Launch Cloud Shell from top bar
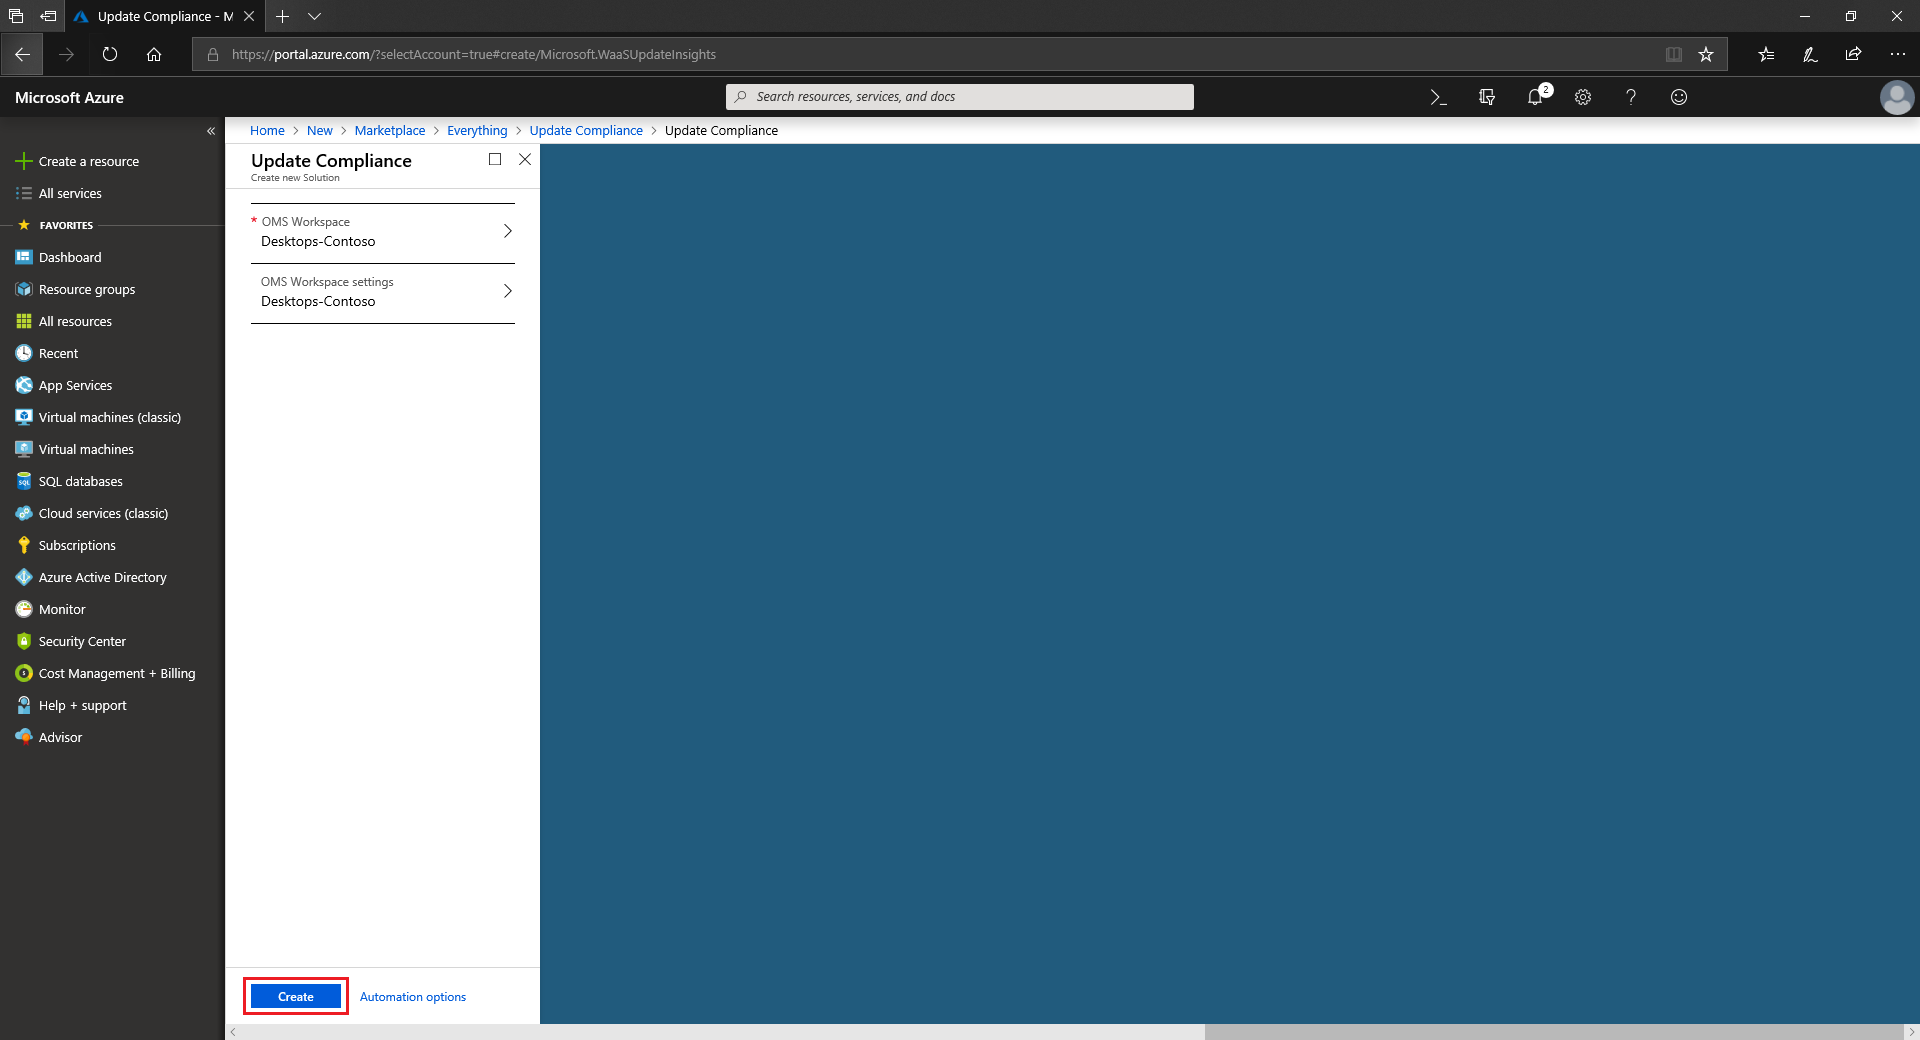The height and width of the screenshot is (1040, 1920). (1438, 97)
